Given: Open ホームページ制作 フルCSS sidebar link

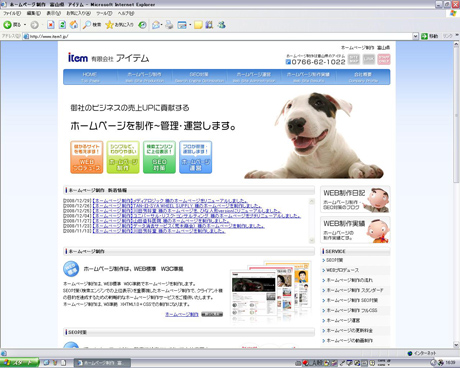Looking at the screenshot, I should (x=351, y=310).
